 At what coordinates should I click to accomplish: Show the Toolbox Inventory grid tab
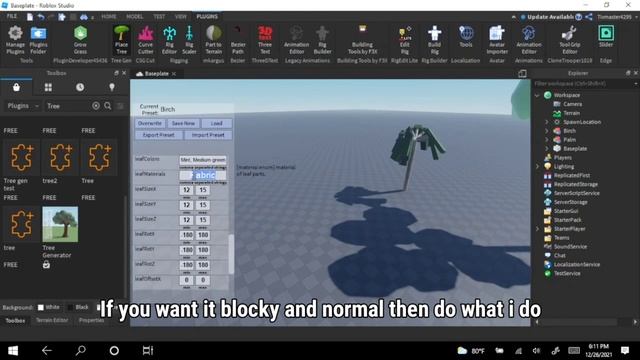click(x=48, y=87)
